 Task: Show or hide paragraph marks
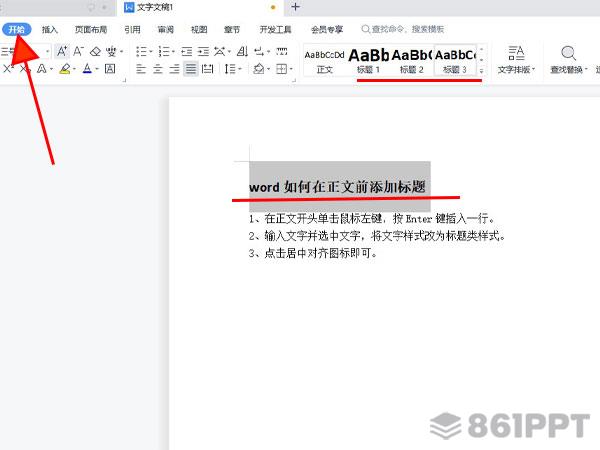point(259,51)
